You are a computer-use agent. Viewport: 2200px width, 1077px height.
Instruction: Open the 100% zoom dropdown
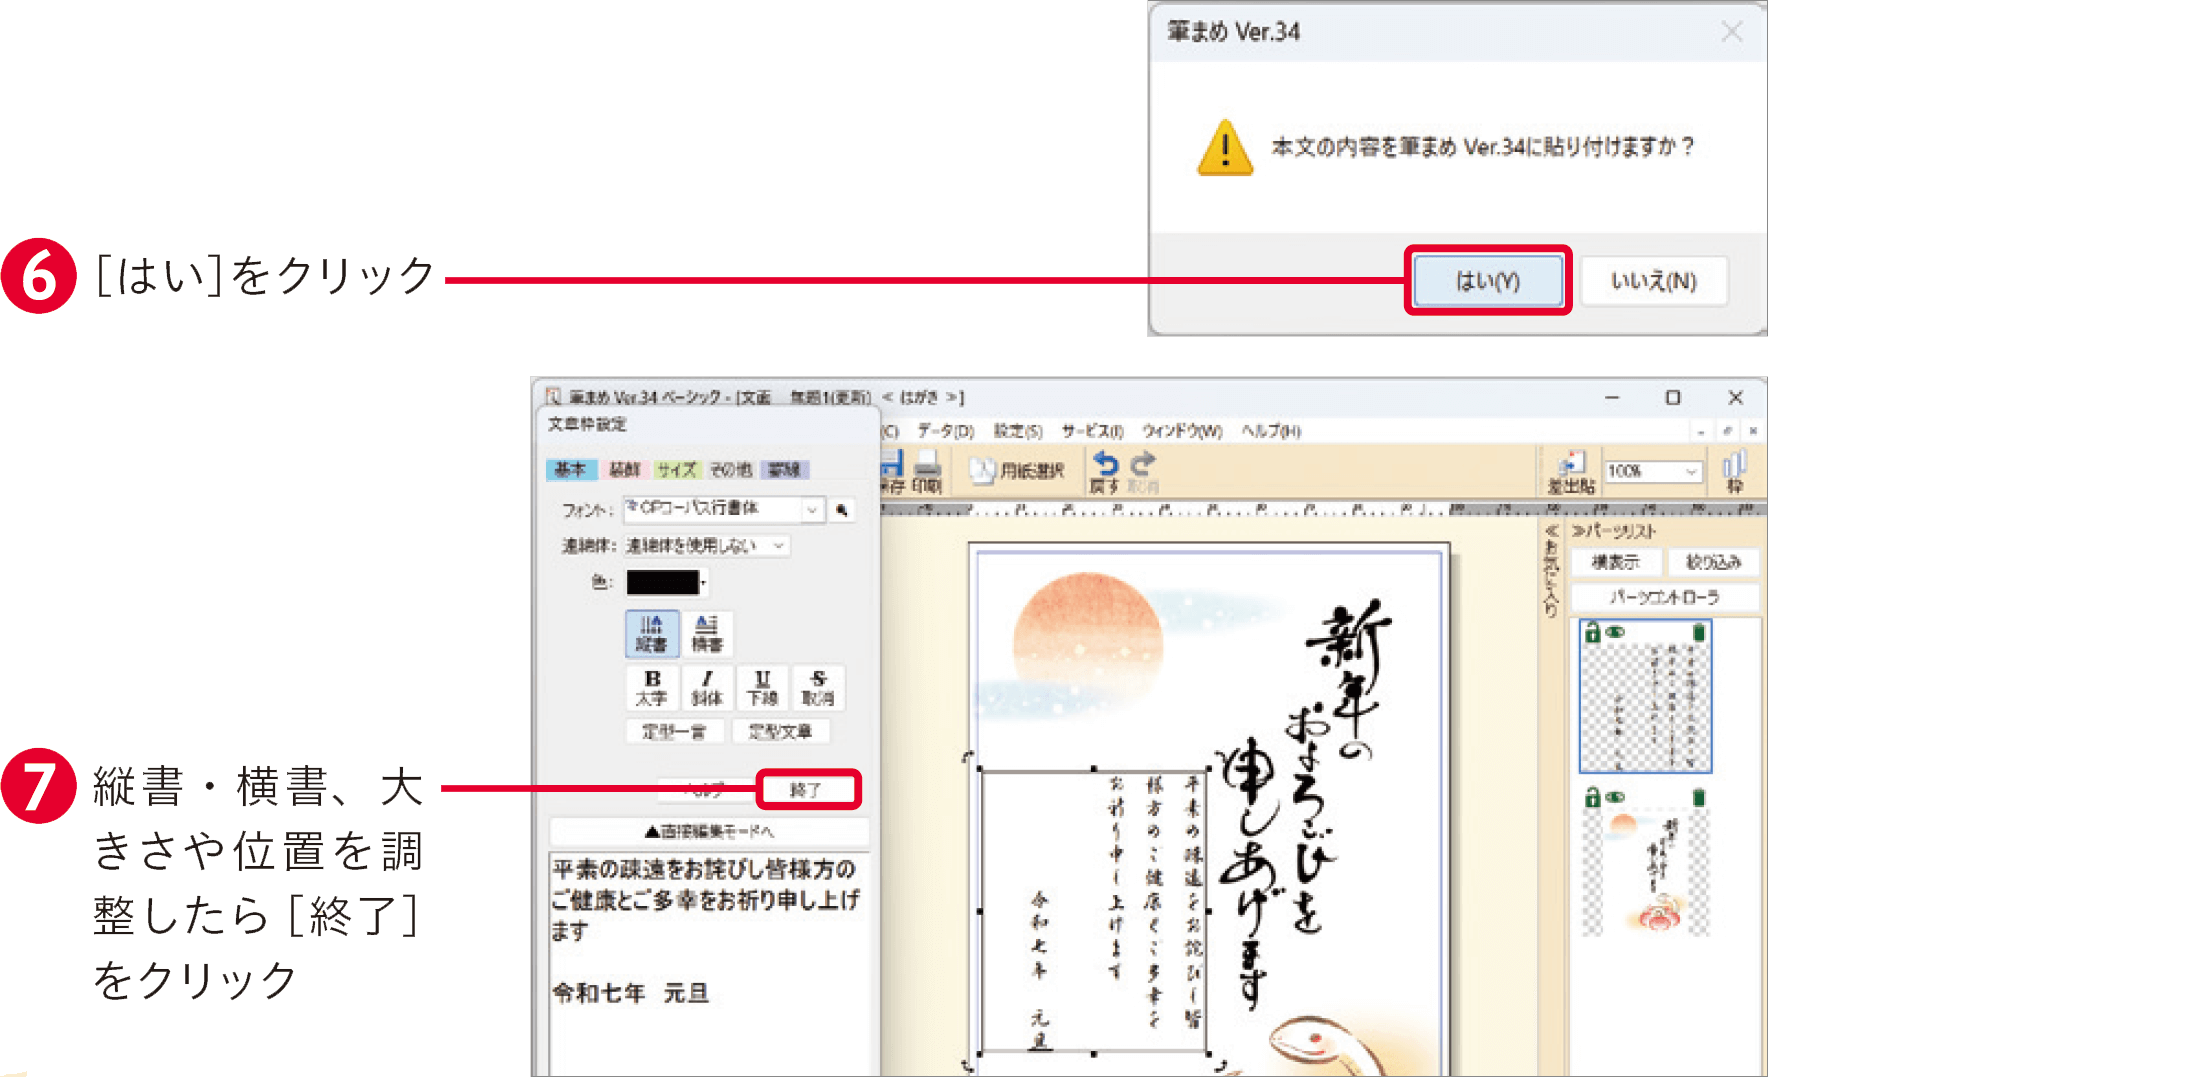[x=1653, y=471]
